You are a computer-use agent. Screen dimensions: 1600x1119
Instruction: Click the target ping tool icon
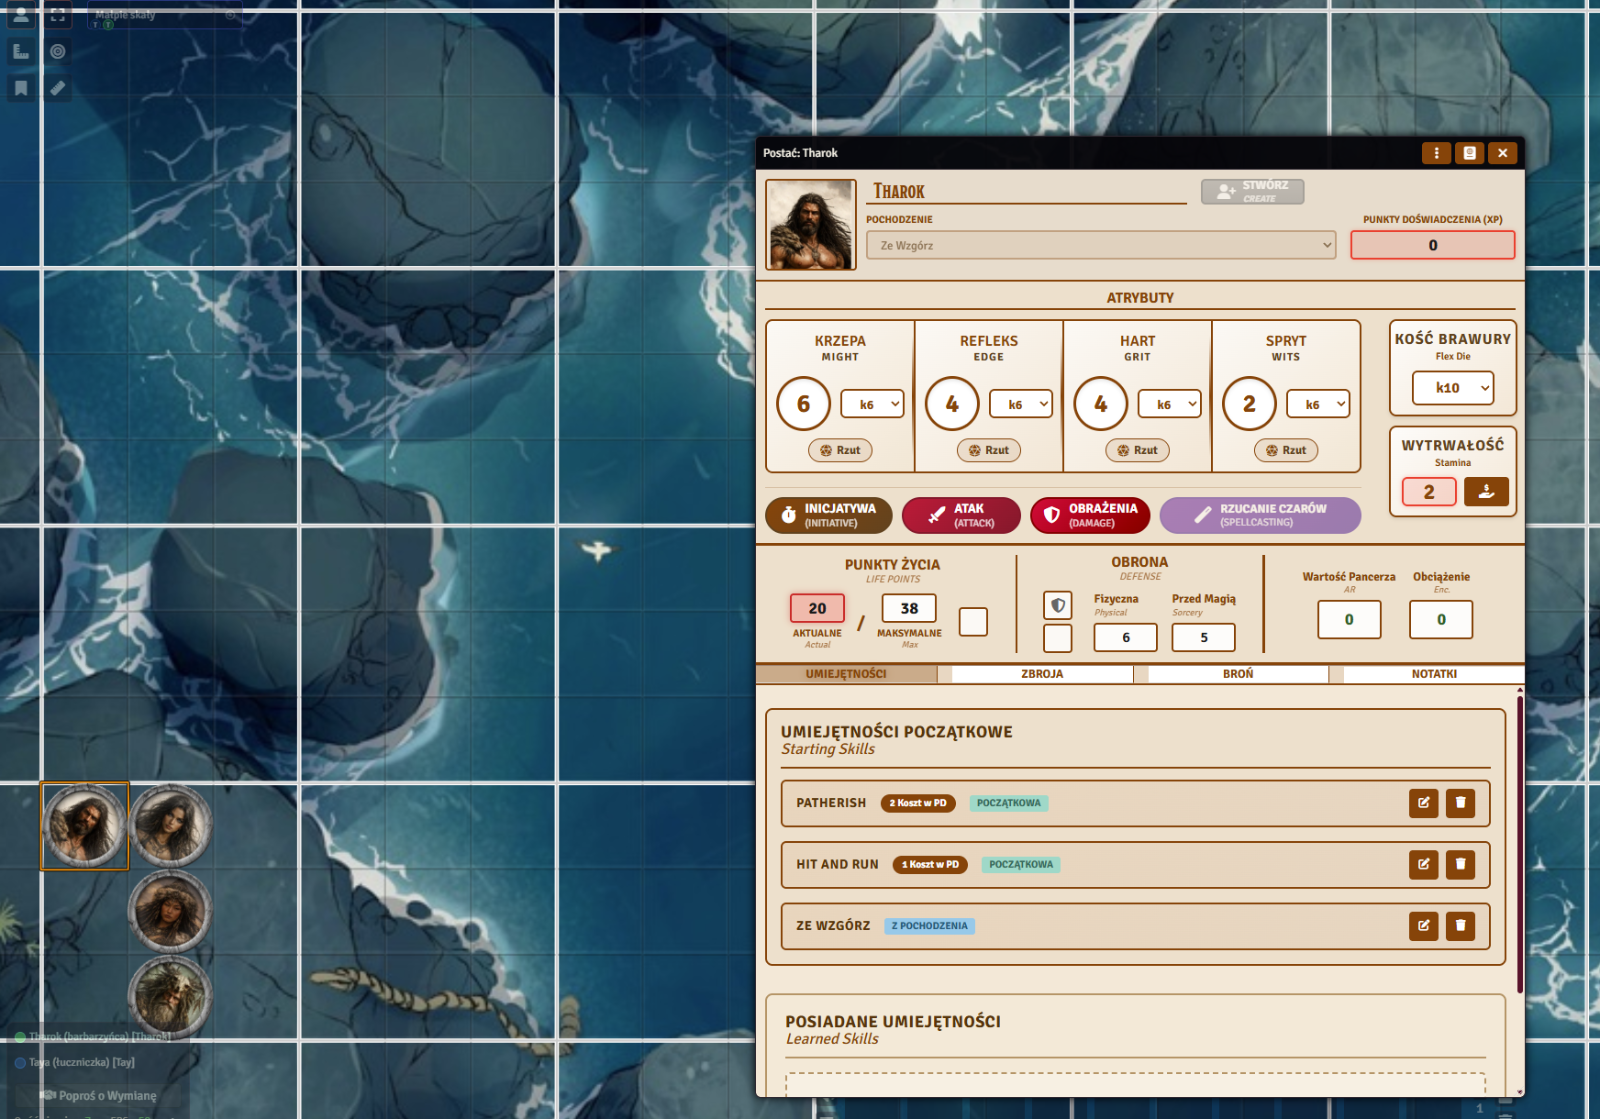tap(58, 52)
